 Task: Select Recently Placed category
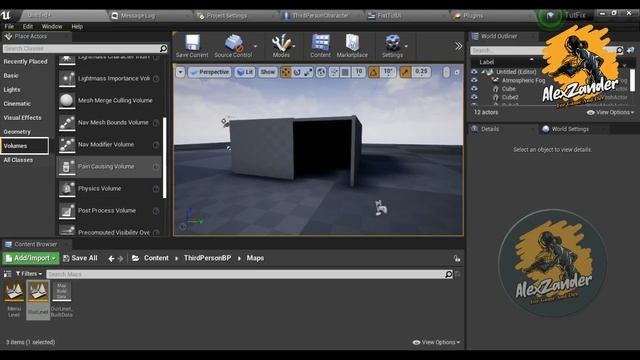pos(25,62)
